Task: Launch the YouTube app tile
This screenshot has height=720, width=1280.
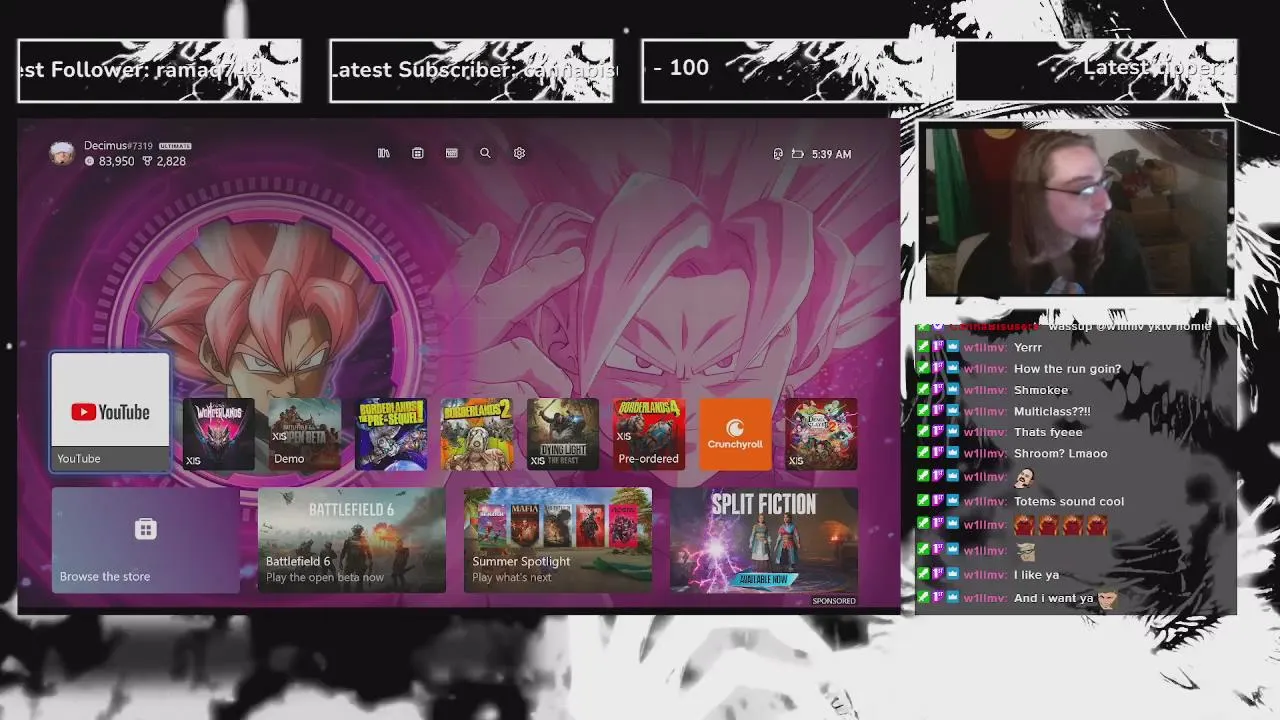Action: click(x=110, y=411)
